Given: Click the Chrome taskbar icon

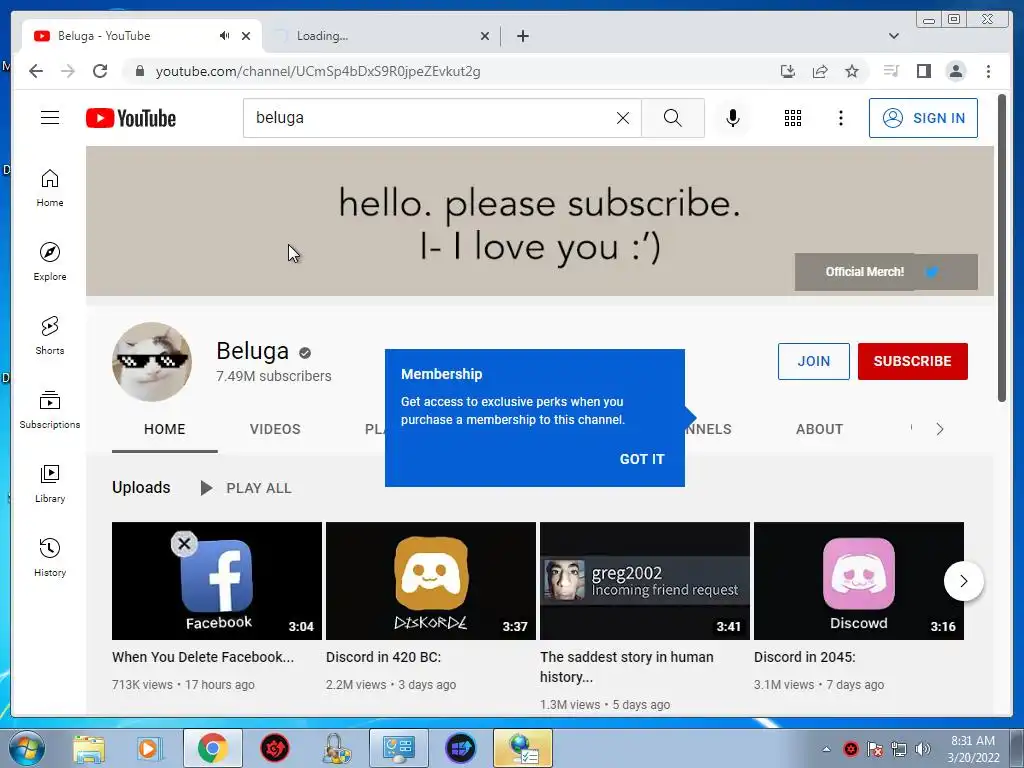Looking at the screenshot, I should tap(212, 748).
